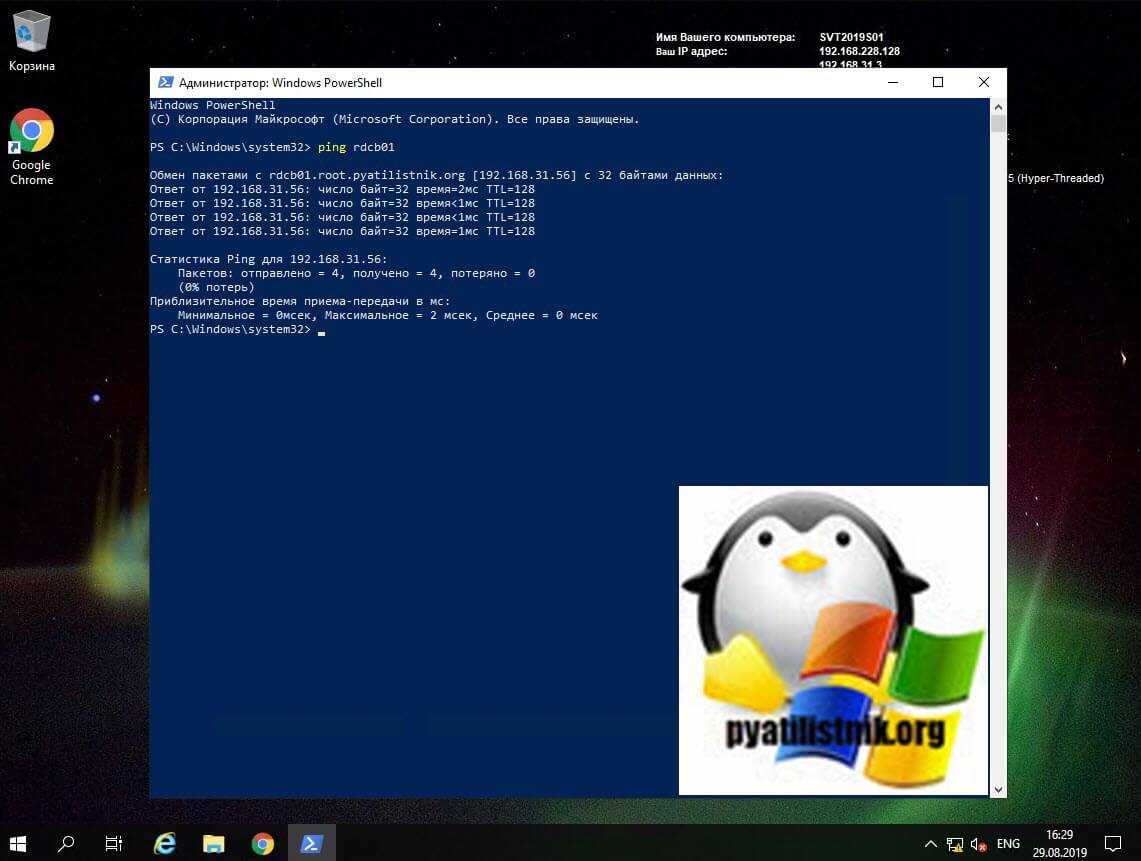Launch Chrome from the taskbar
Image resolution: width=1141 pixels, height=861 pixels.
click(x=263, y=844)
